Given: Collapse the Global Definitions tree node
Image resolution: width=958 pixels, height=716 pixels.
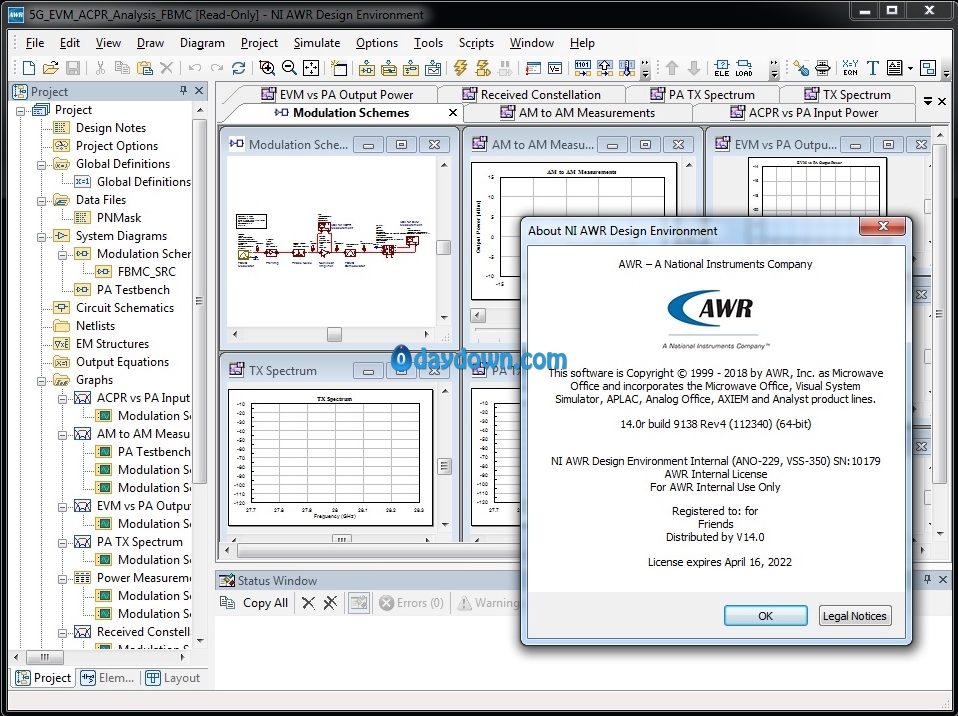Looking at the screenshot, I should [41, 164].
